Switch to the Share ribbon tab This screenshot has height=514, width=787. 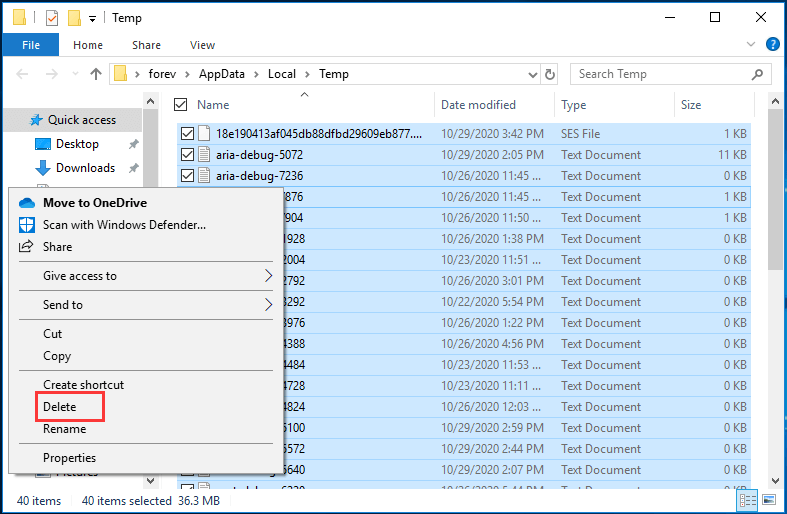(146, 45)
